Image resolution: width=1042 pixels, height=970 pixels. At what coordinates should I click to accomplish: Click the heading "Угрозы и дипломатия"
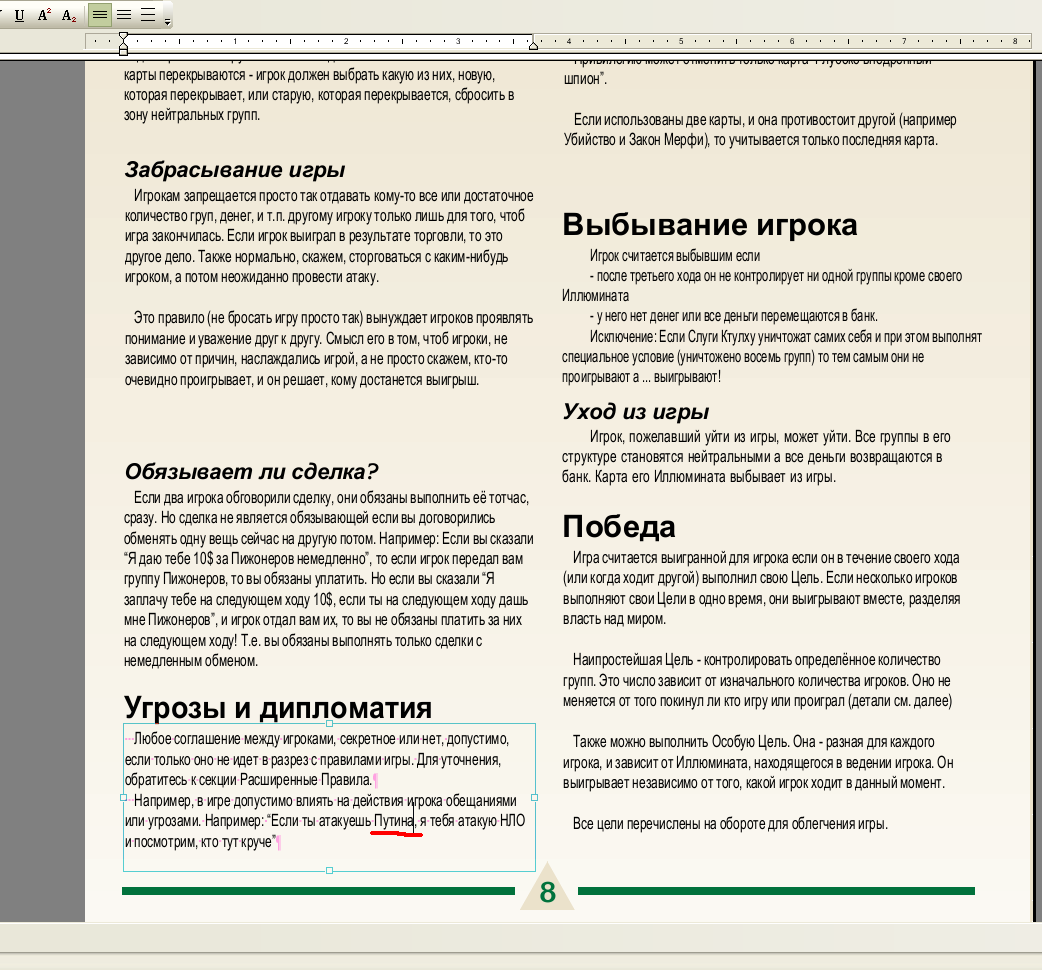tap(278, 708)
